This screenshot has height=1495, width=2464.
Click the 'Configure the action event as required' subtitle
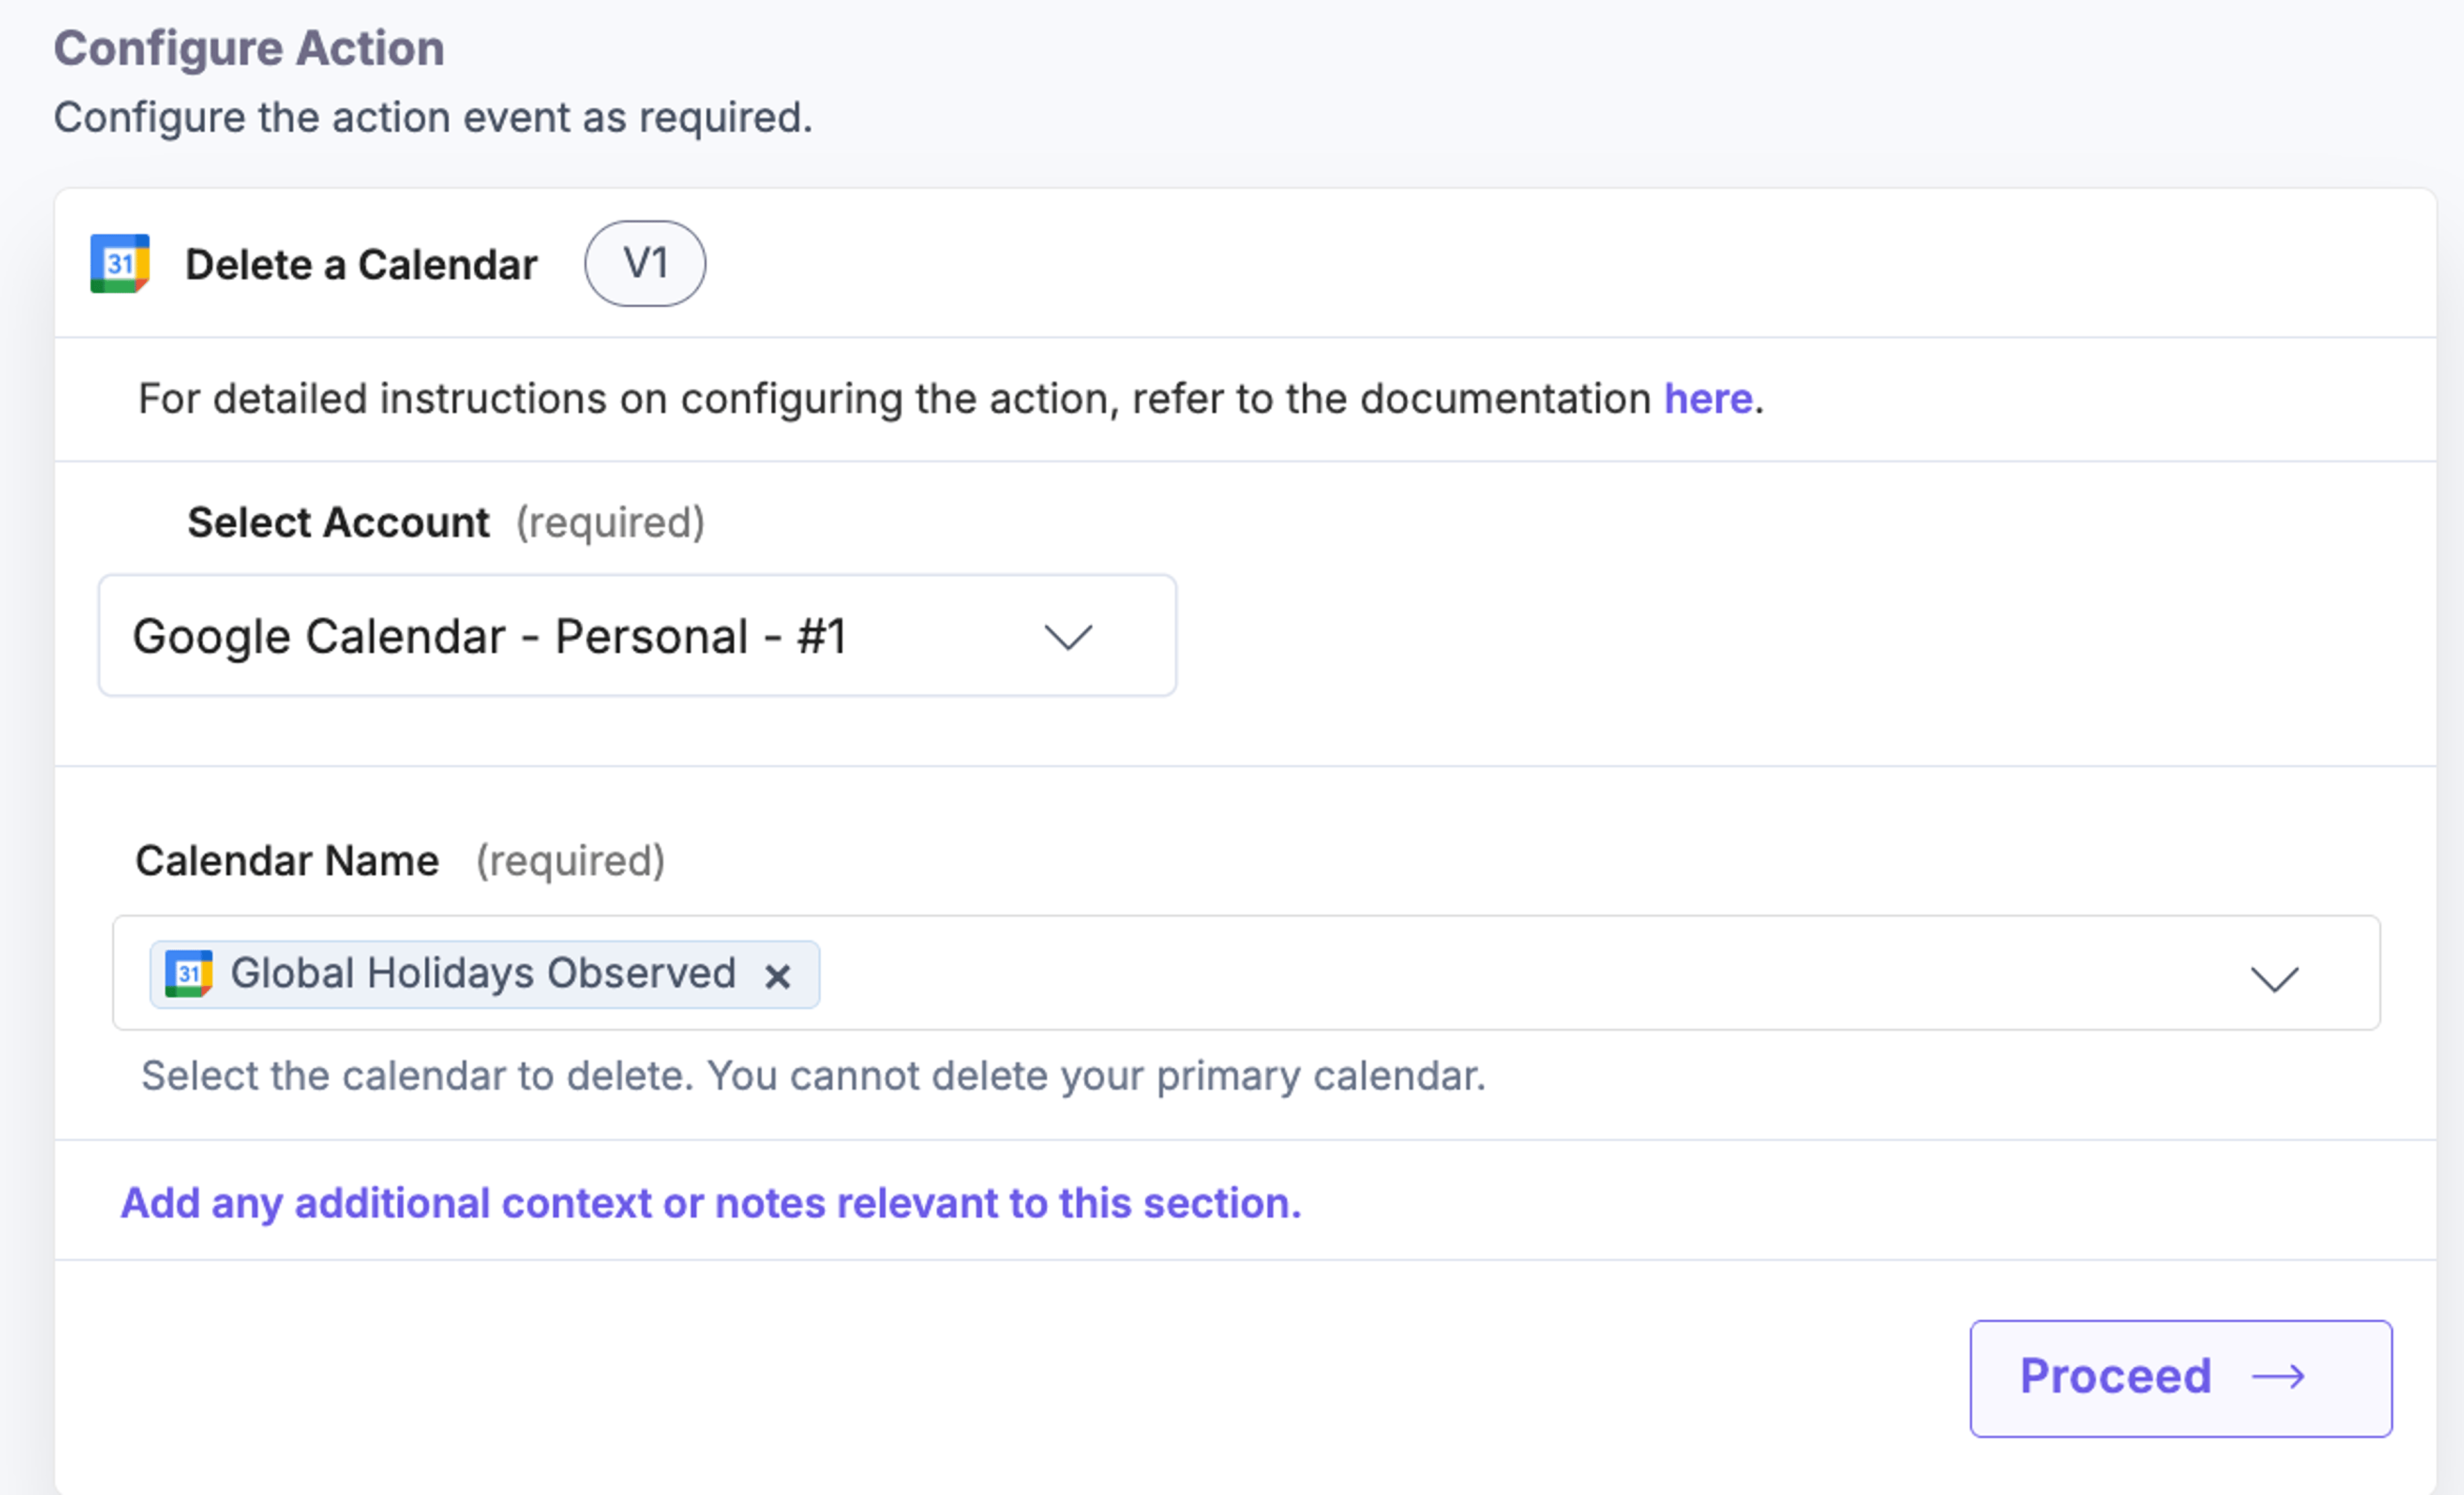pos(433,118)
